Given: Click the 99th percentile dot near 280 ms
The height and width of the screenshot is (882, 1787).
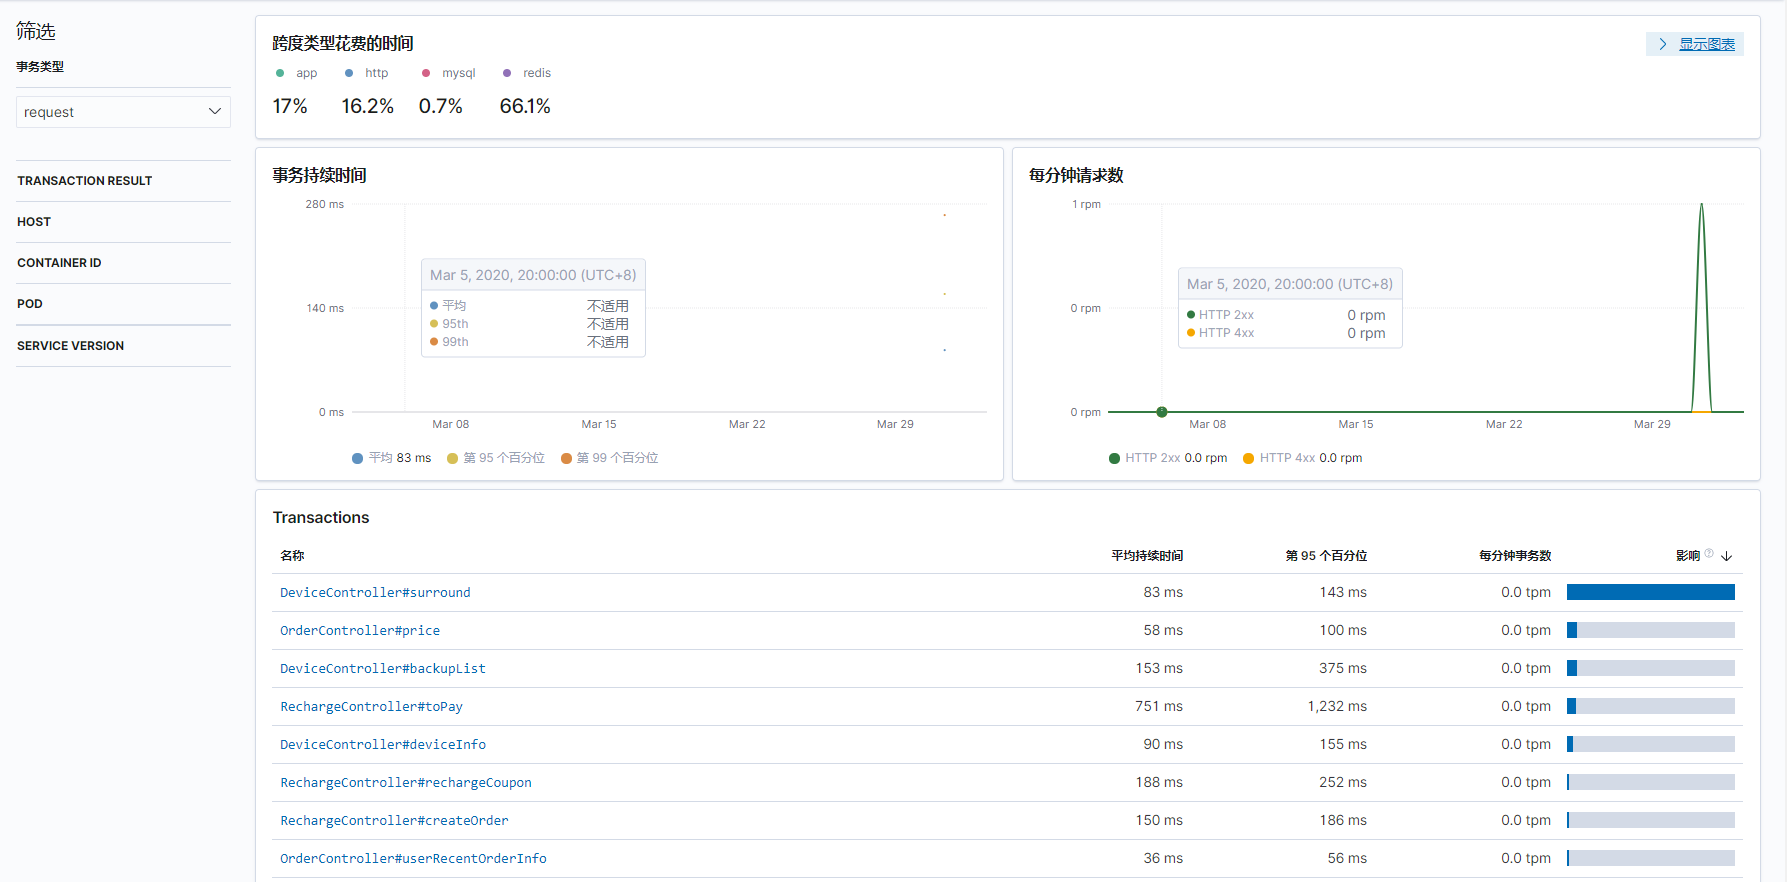Looking at the screenshot, I should point(944,215).
